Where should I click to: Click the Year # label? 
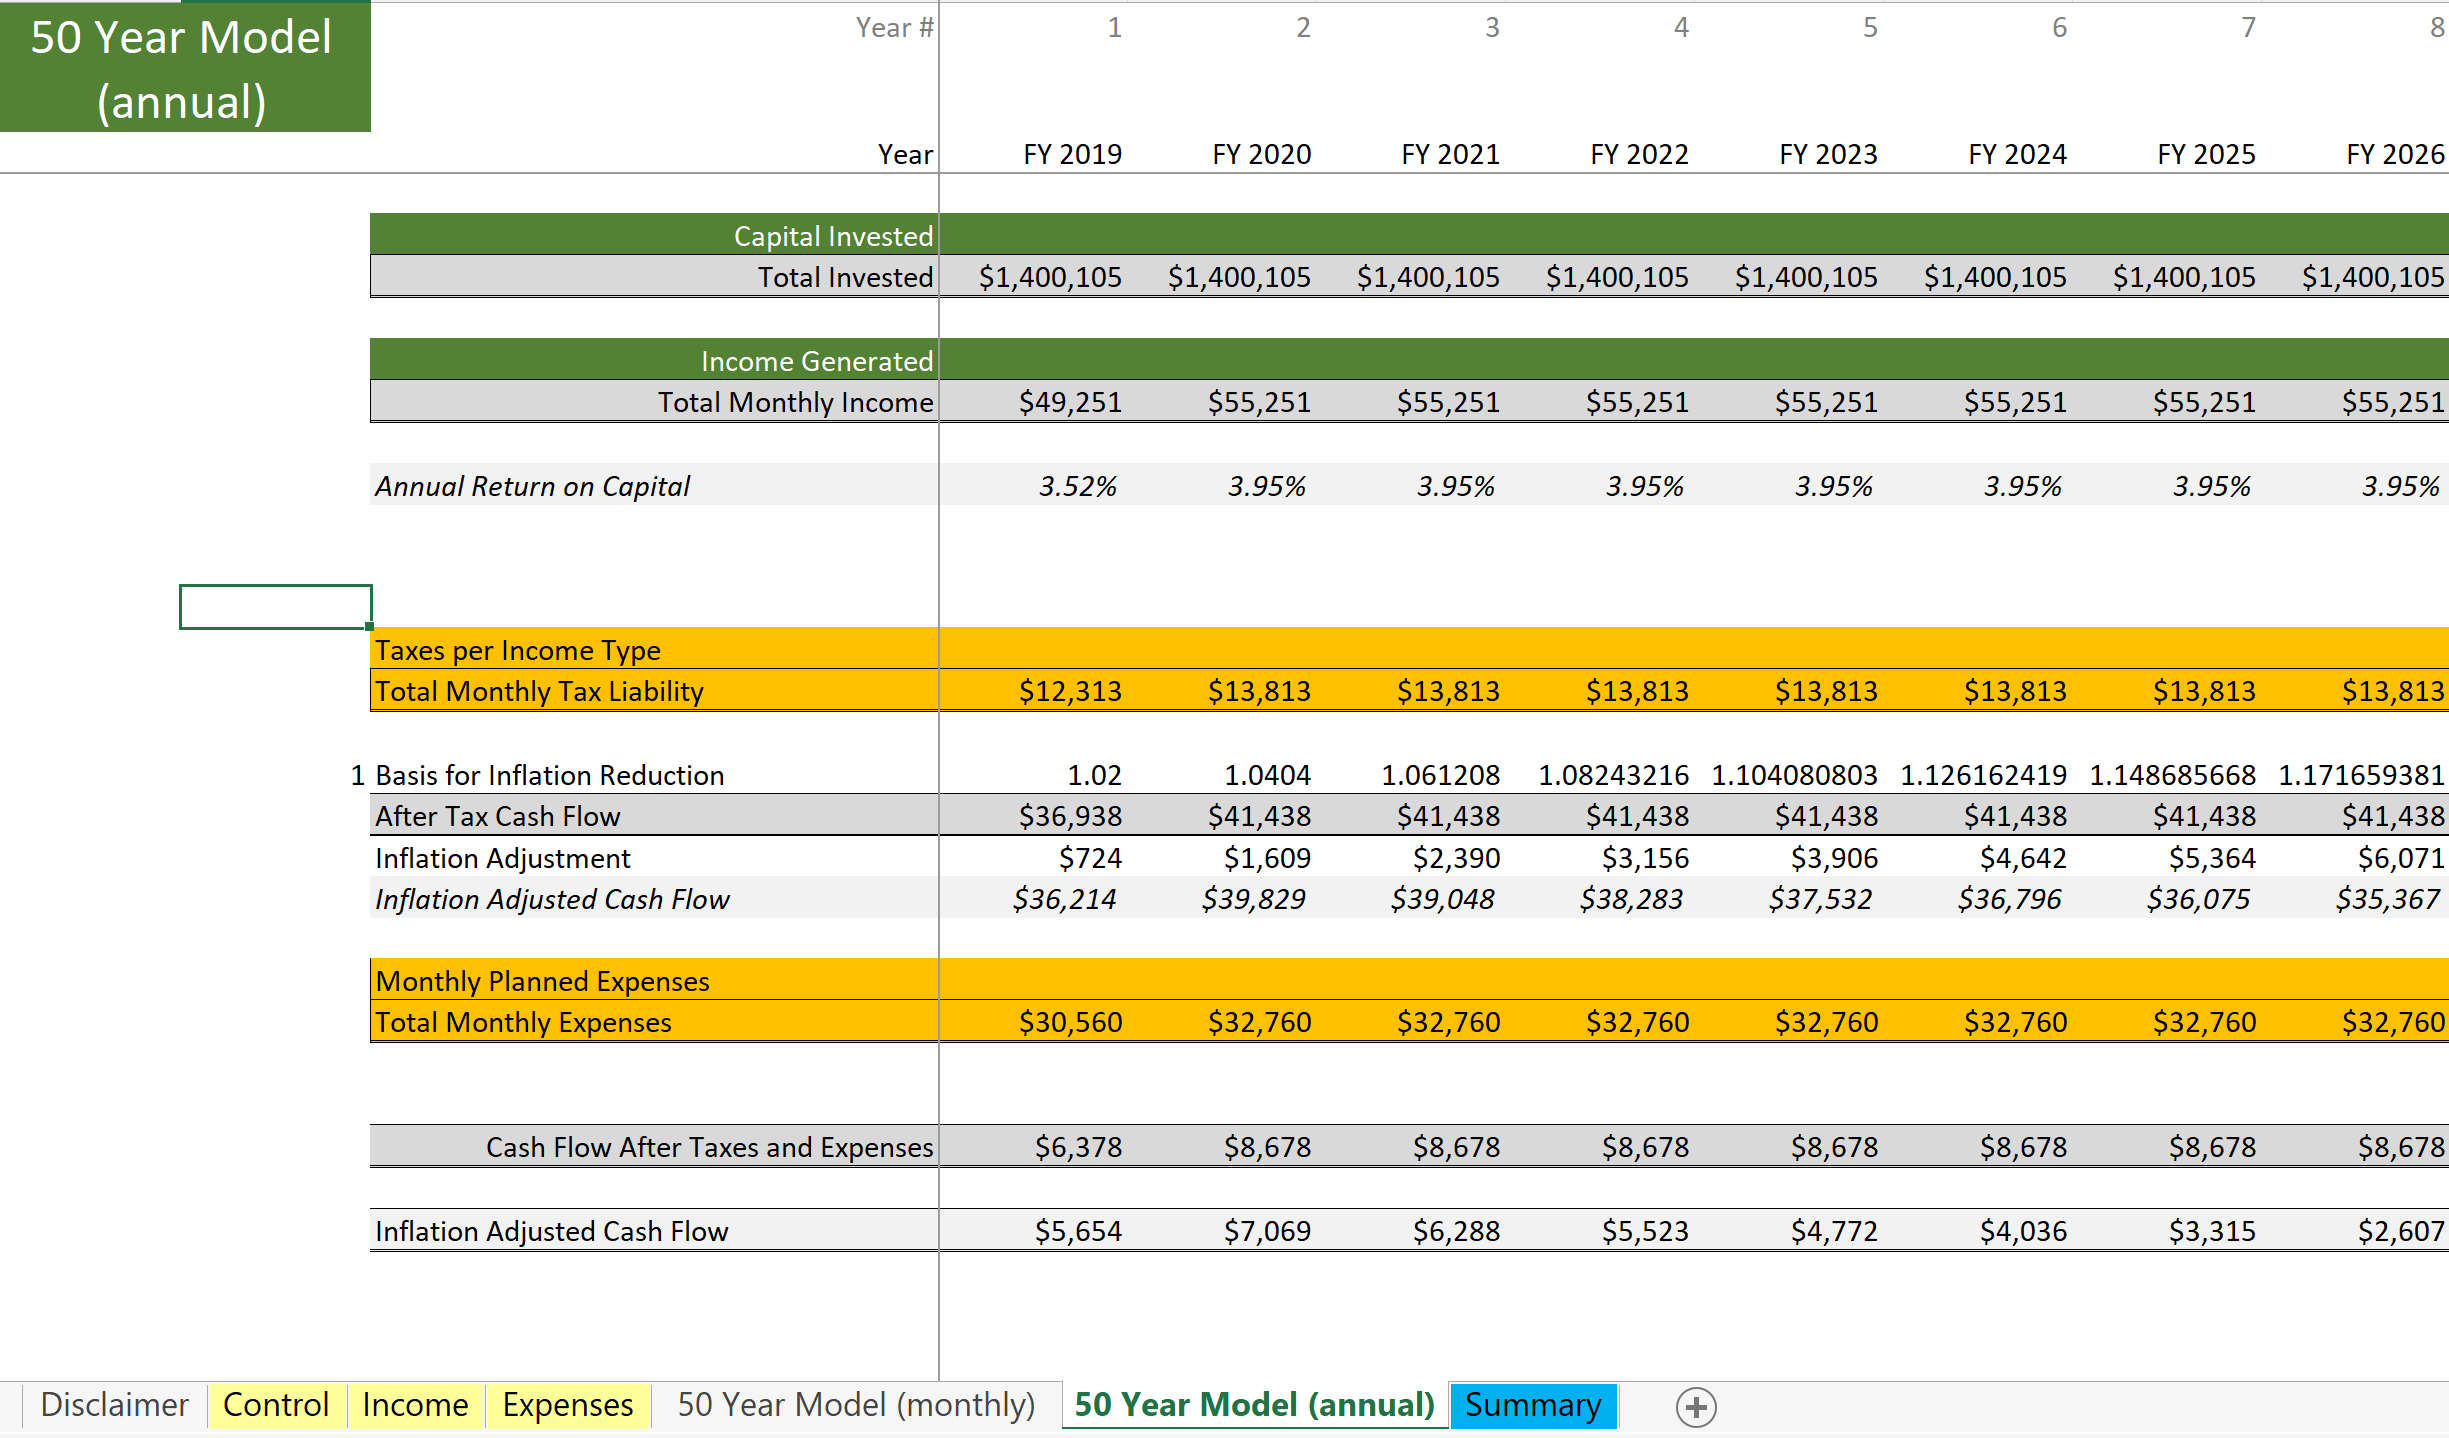[894, 27]
